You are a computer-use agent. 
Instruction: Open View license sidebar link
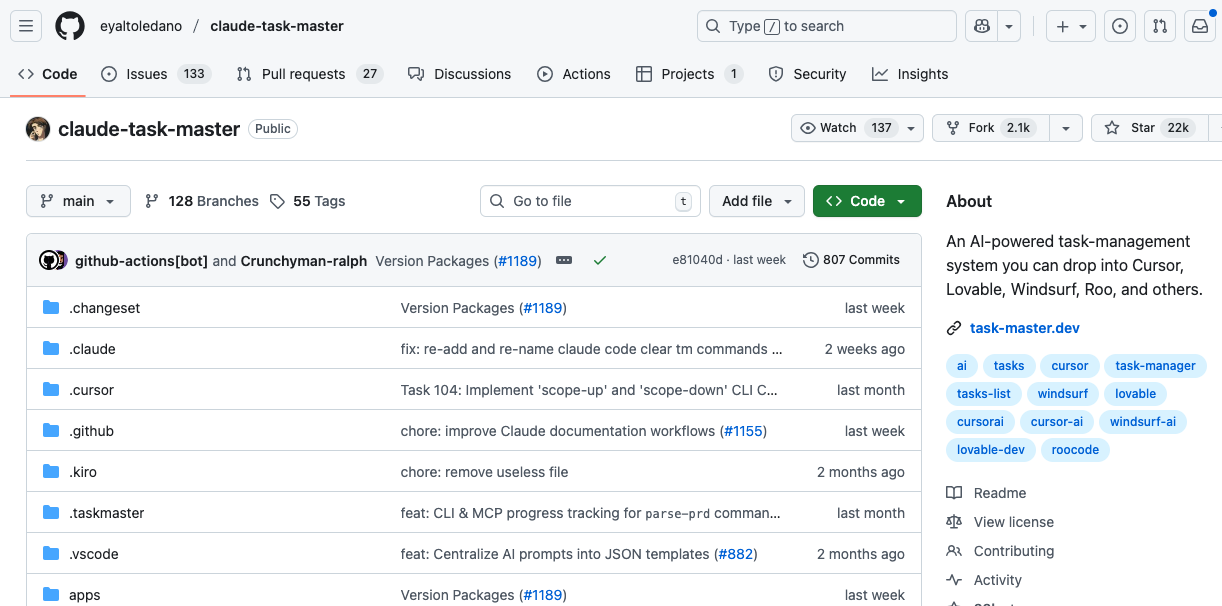[1000, 522]
